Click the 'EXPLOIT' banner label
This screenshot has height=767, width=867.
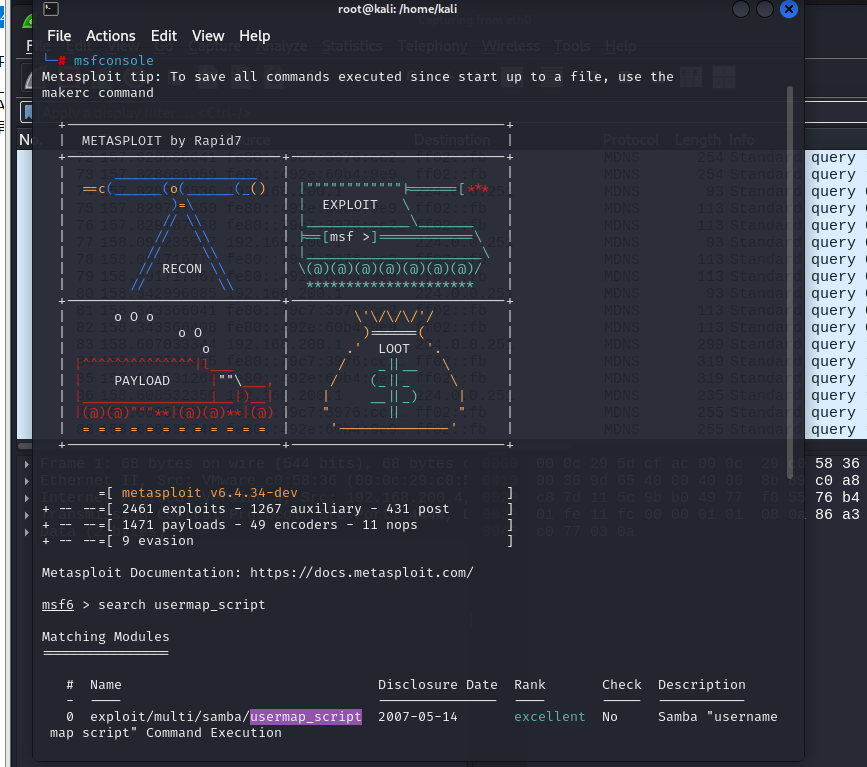[x=350, y=205]
